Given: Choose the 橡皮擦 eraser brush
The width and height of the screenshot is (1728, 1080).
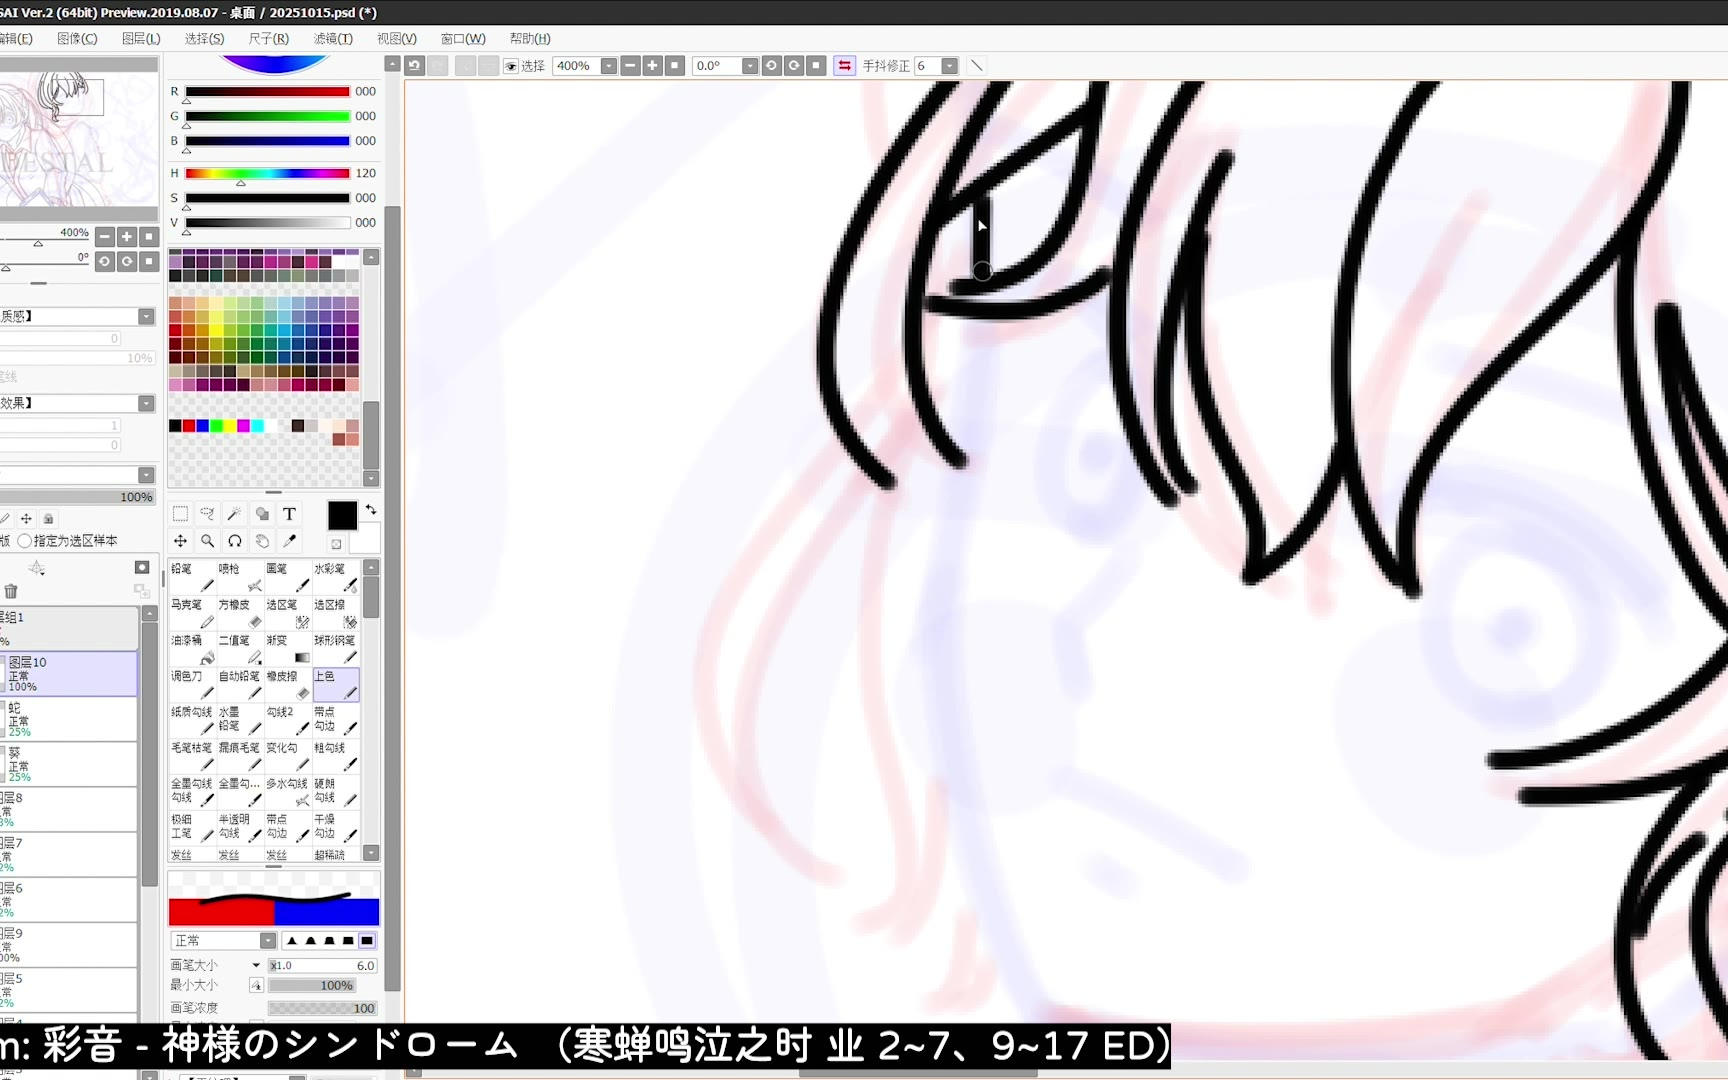Looking at the screenshot, I should (x=288, y=685).
